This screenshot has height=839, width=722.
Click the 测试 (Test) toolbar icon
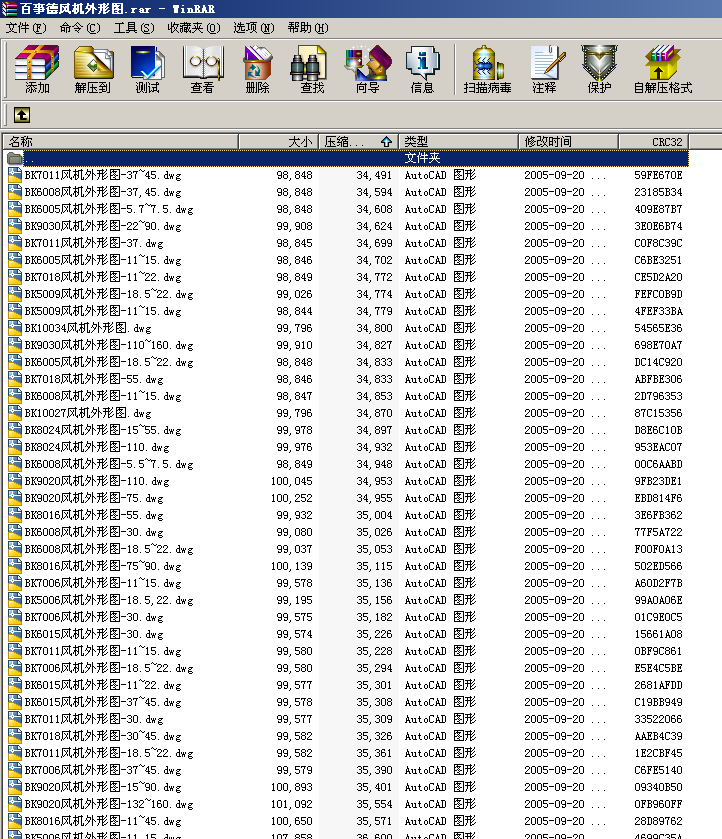147,70
